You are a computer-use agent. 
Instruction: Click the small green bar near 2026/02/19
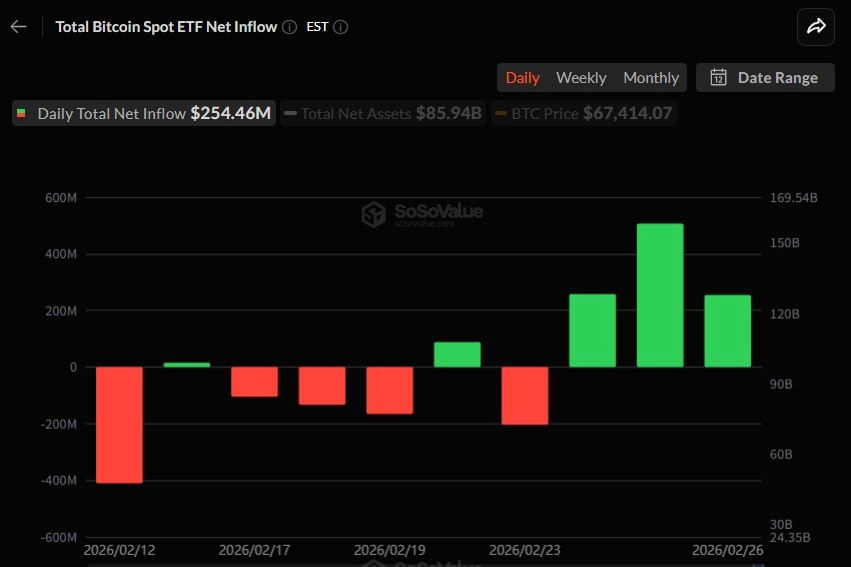coord(458,354)
